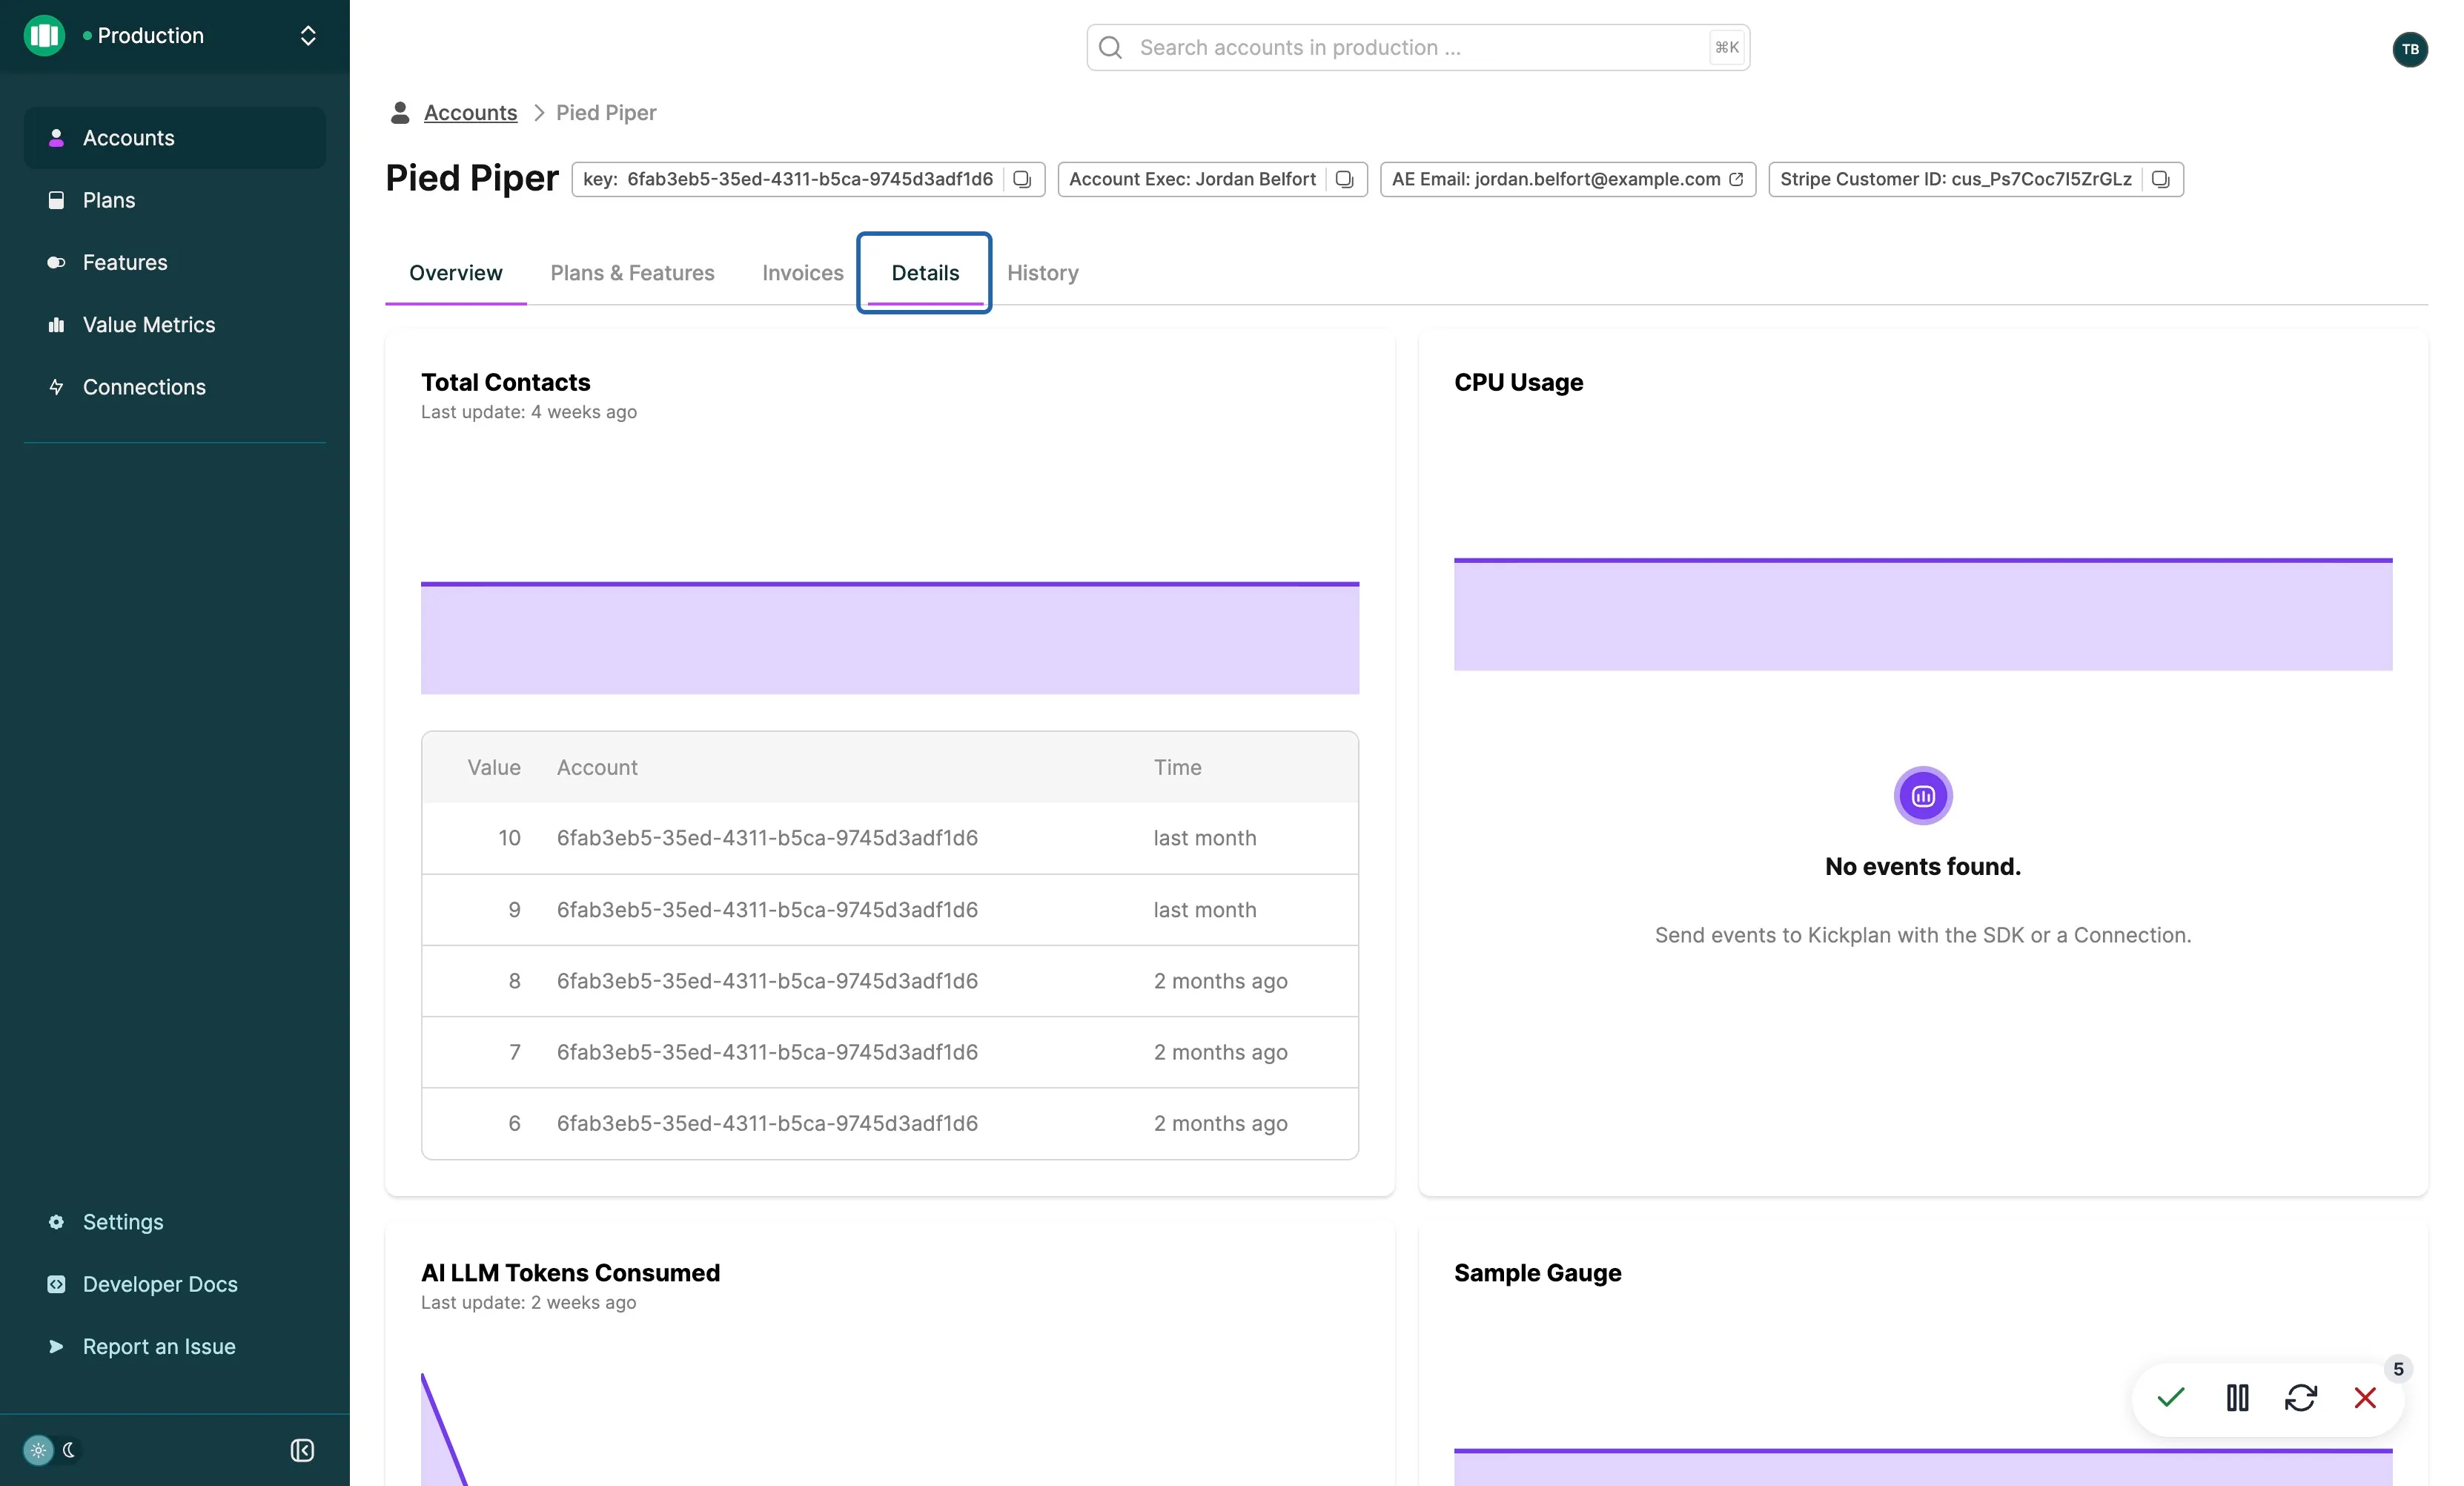Open Value Metrics in the sidebar
The image size is (2464, 1486).
[175, 324]
